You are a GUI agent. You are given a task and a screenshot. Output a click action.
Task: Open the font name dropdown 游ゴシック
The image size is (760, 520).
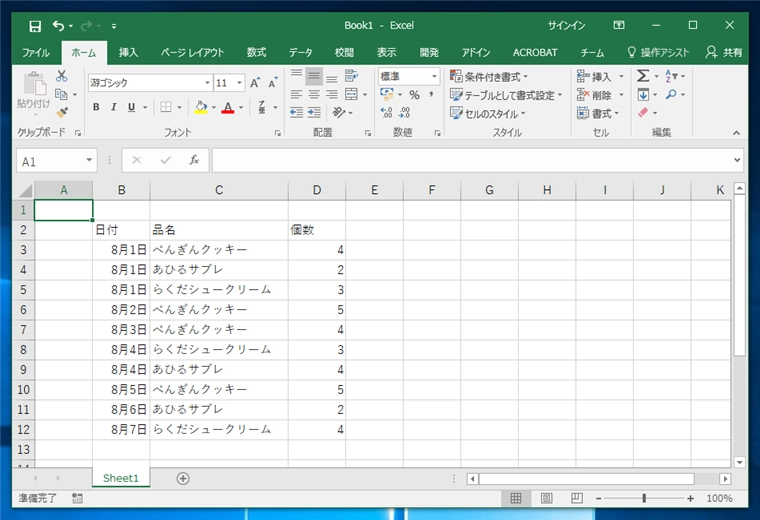click(149, 83)
